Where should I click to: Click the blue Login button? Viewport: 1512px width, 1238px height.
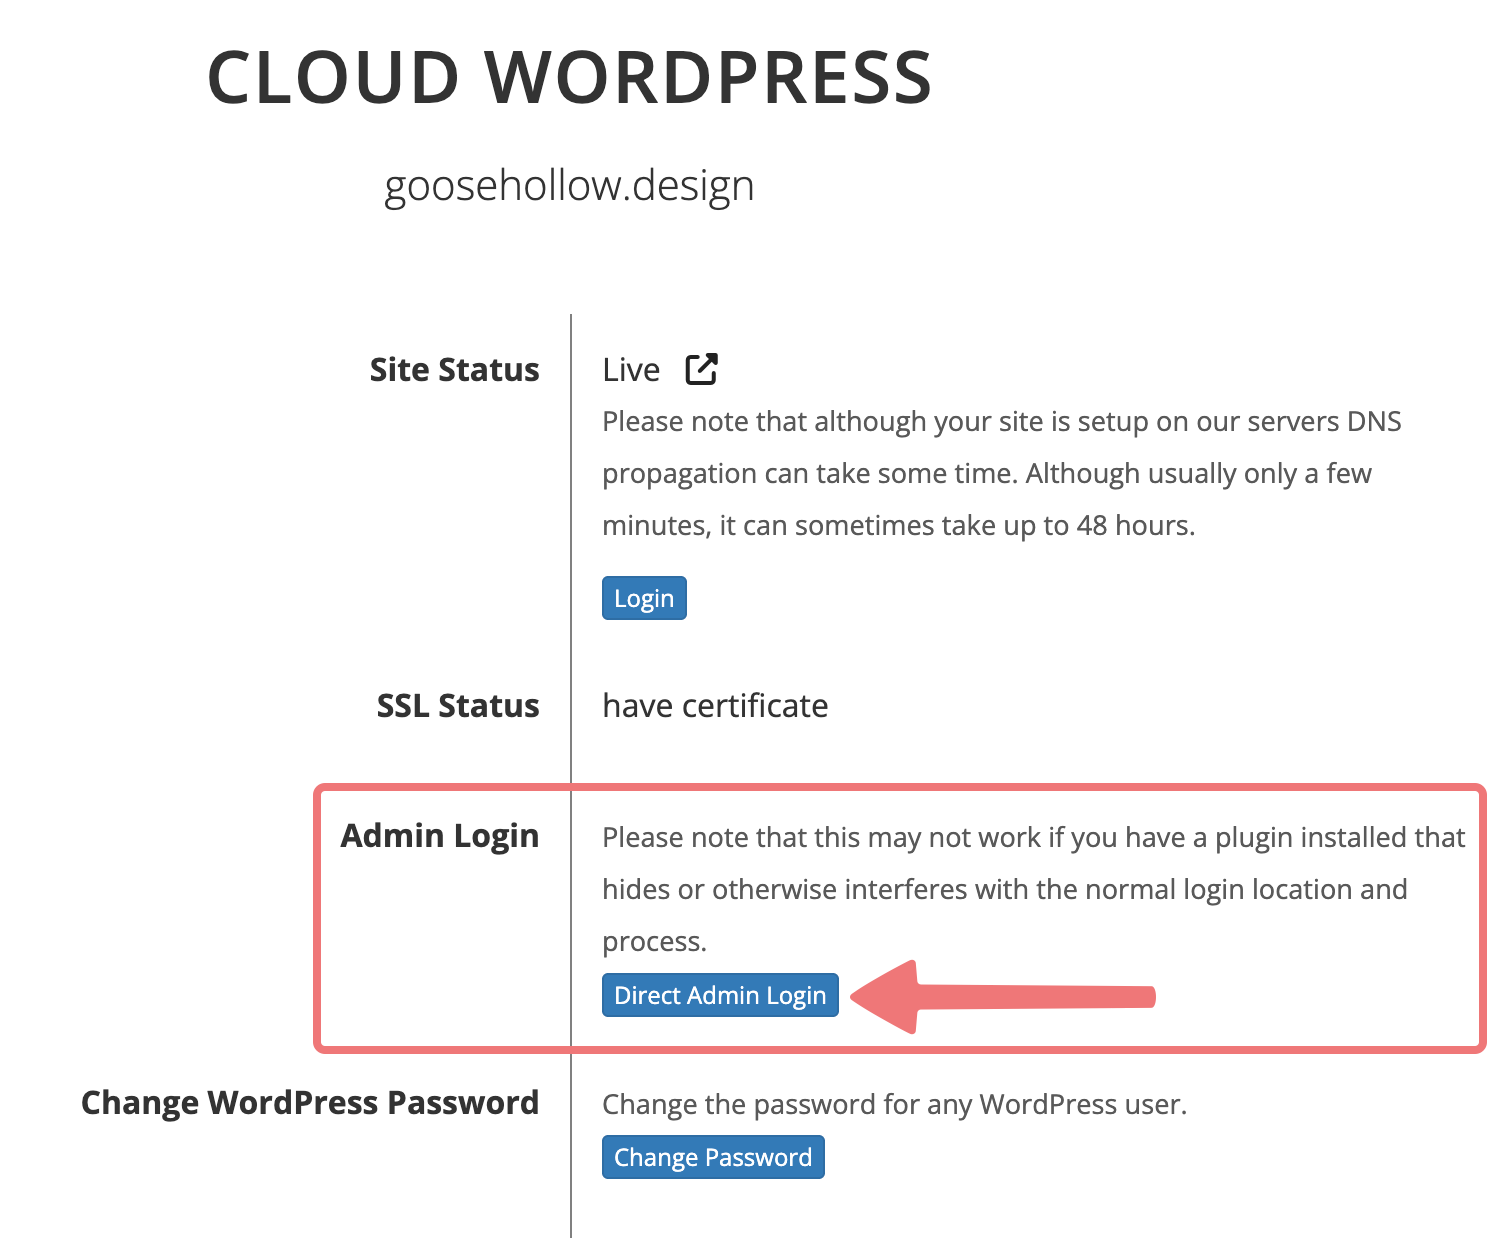(644, 598)
